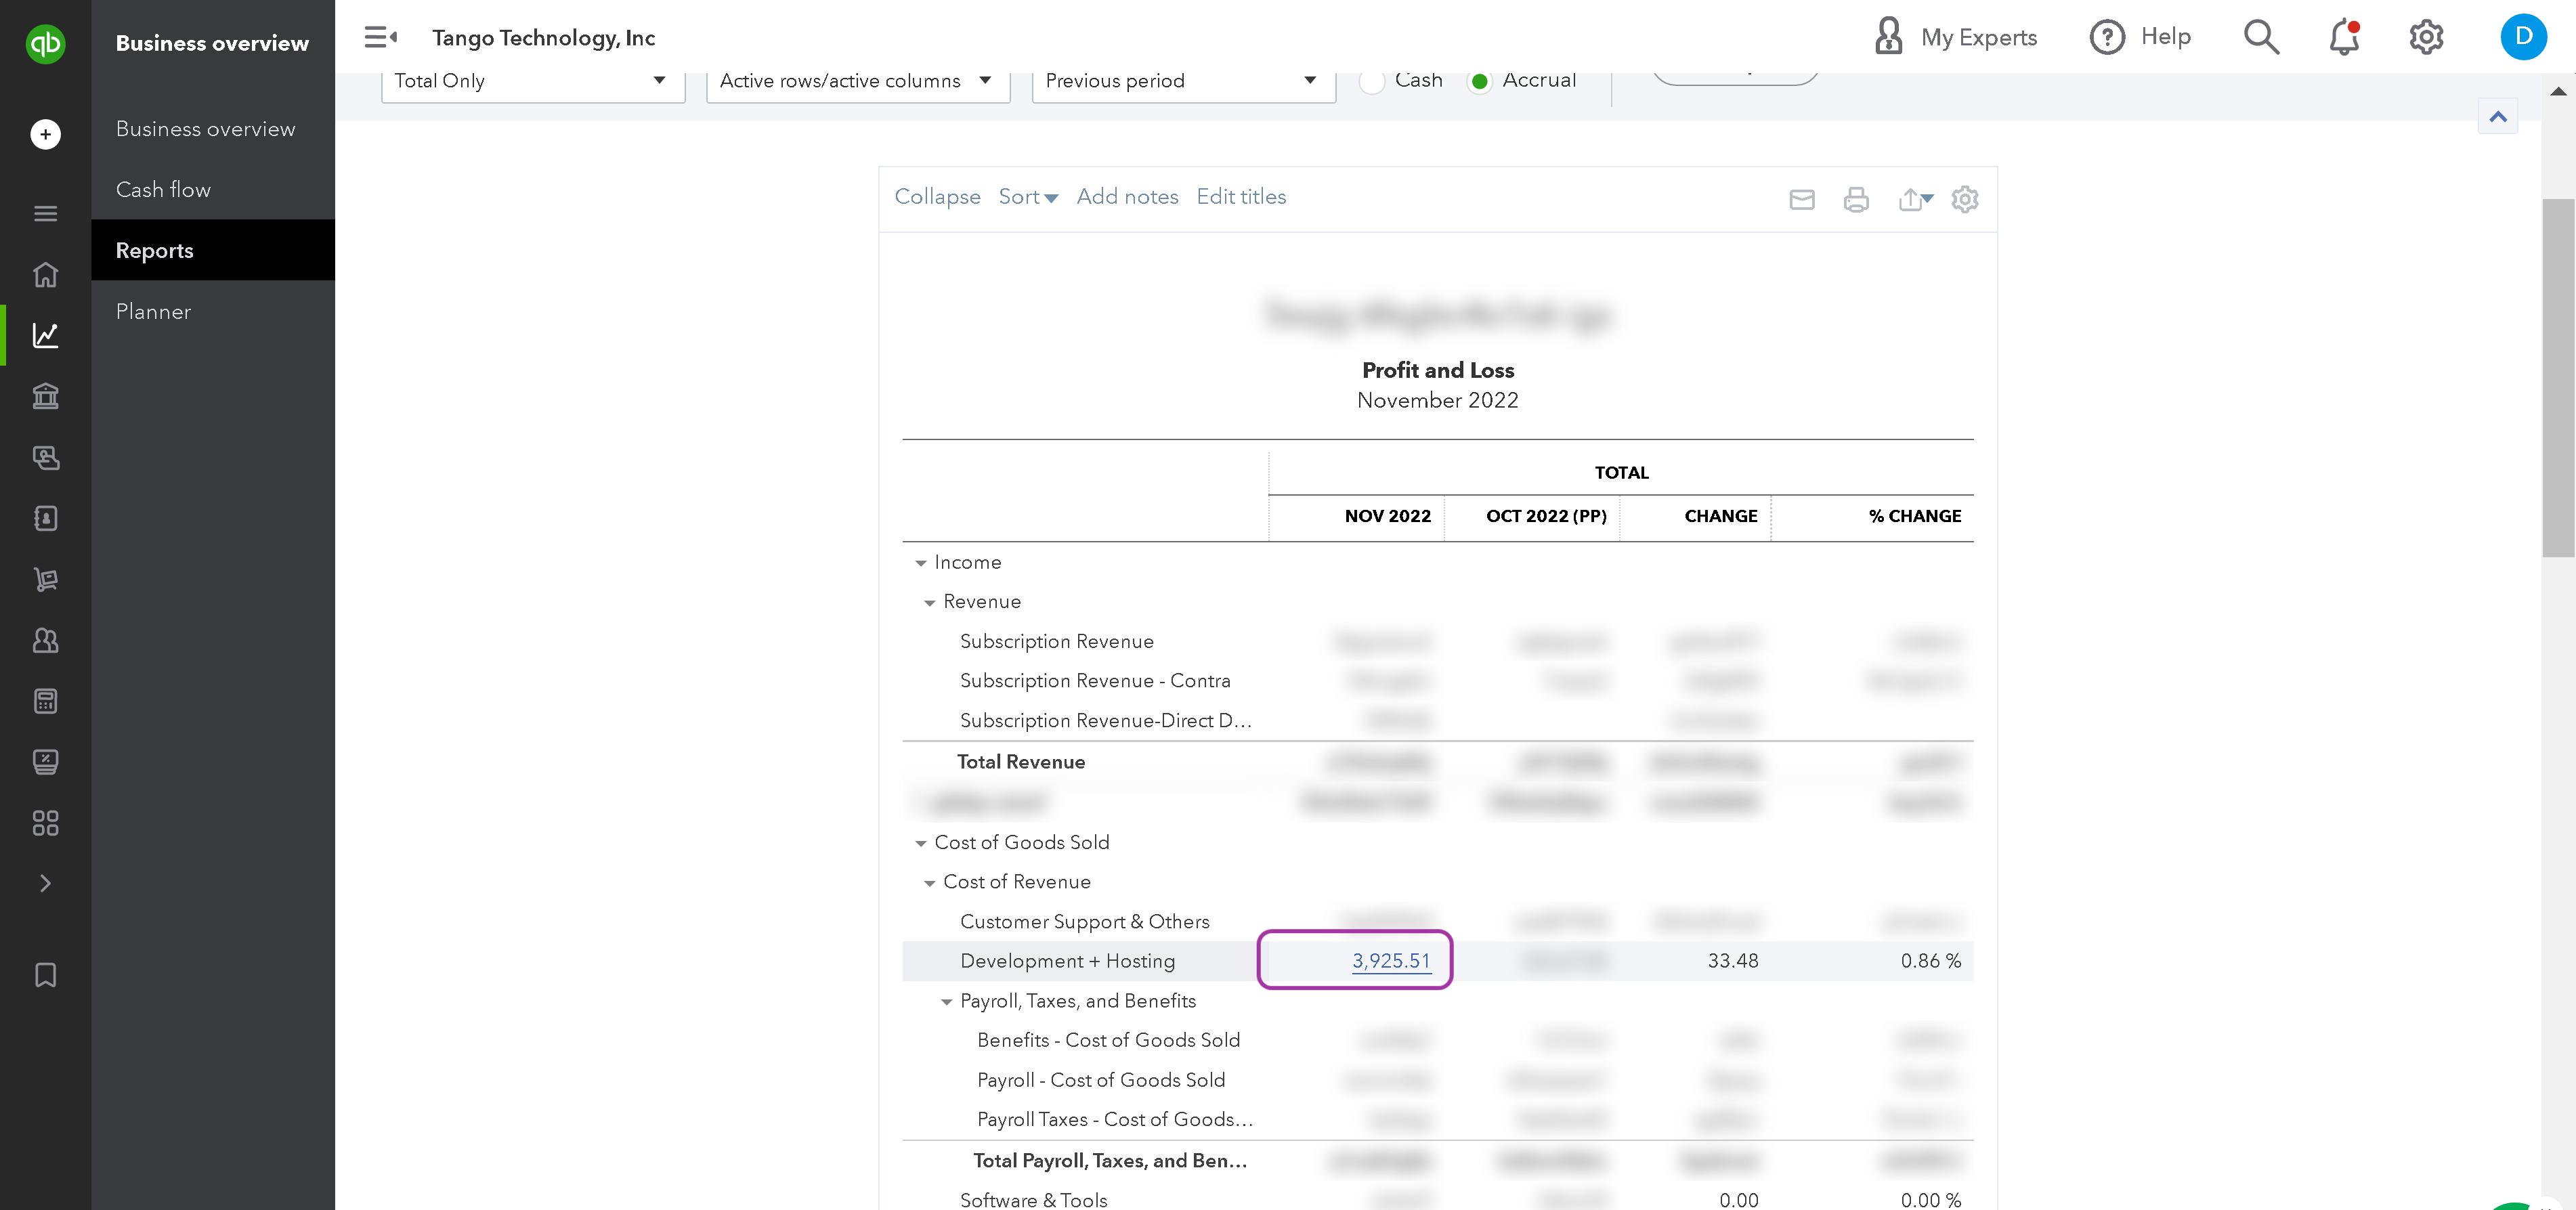Click Add notes link
Viewport: 2576px width, 1210px height.
click(x=1127, y=197)
